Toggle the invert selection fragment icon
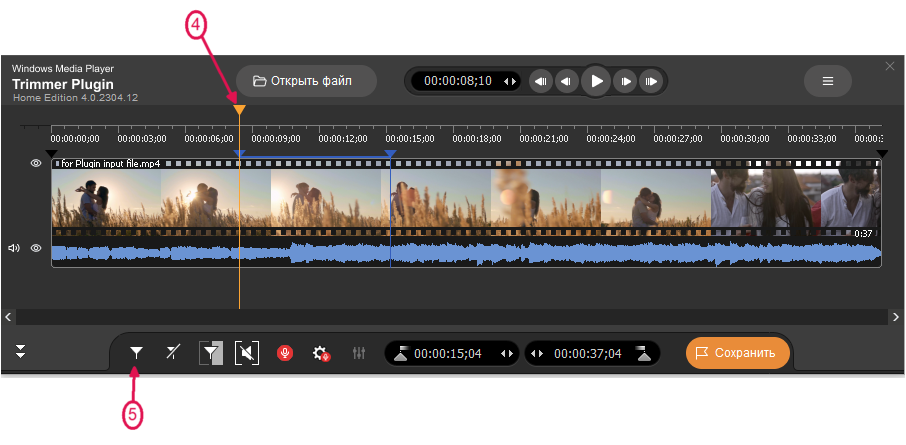The height and width of the screenshot is (445, 906). click(x=211, y=353)
